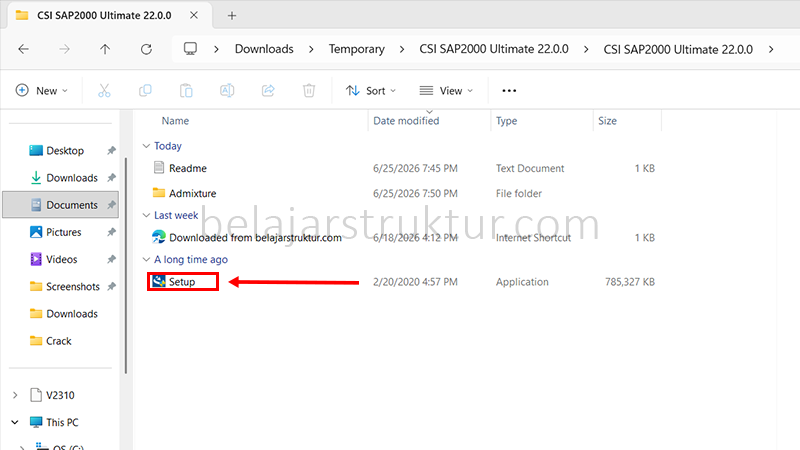800x450 pixels.
Task: Click the pin icon beside Pictures
Action: (x=111, y=232)
